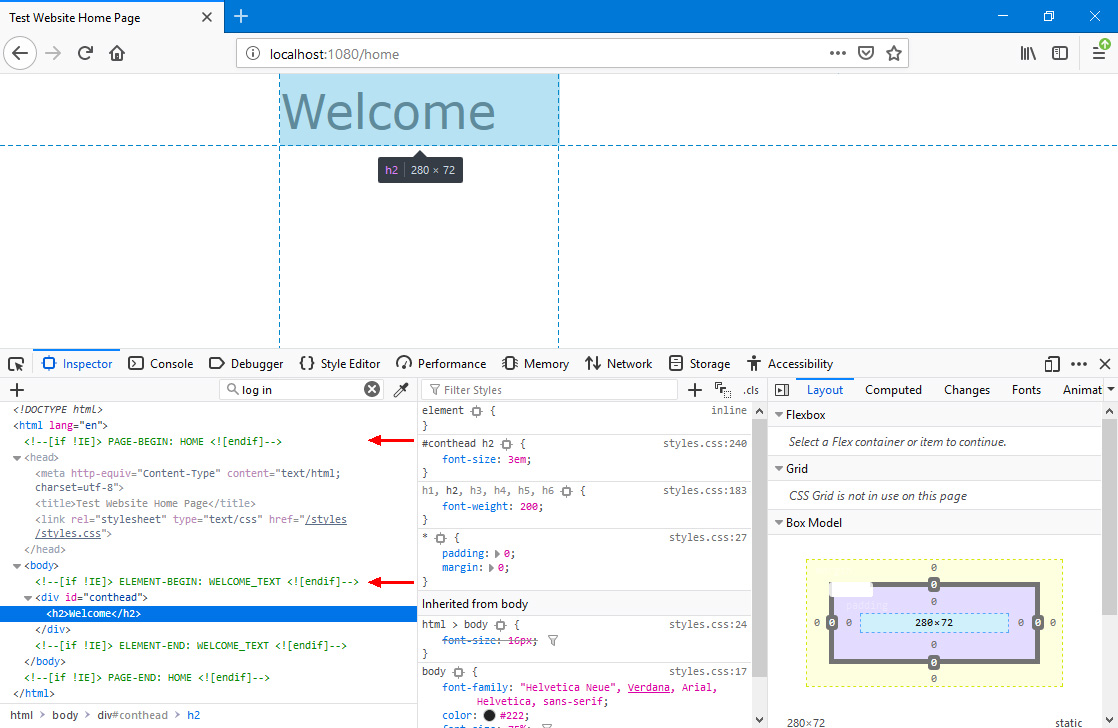Toggle the sidebars icon in browser toolbar
The height and width of the screenshot is (728, 1118).
pos(1060,53)
